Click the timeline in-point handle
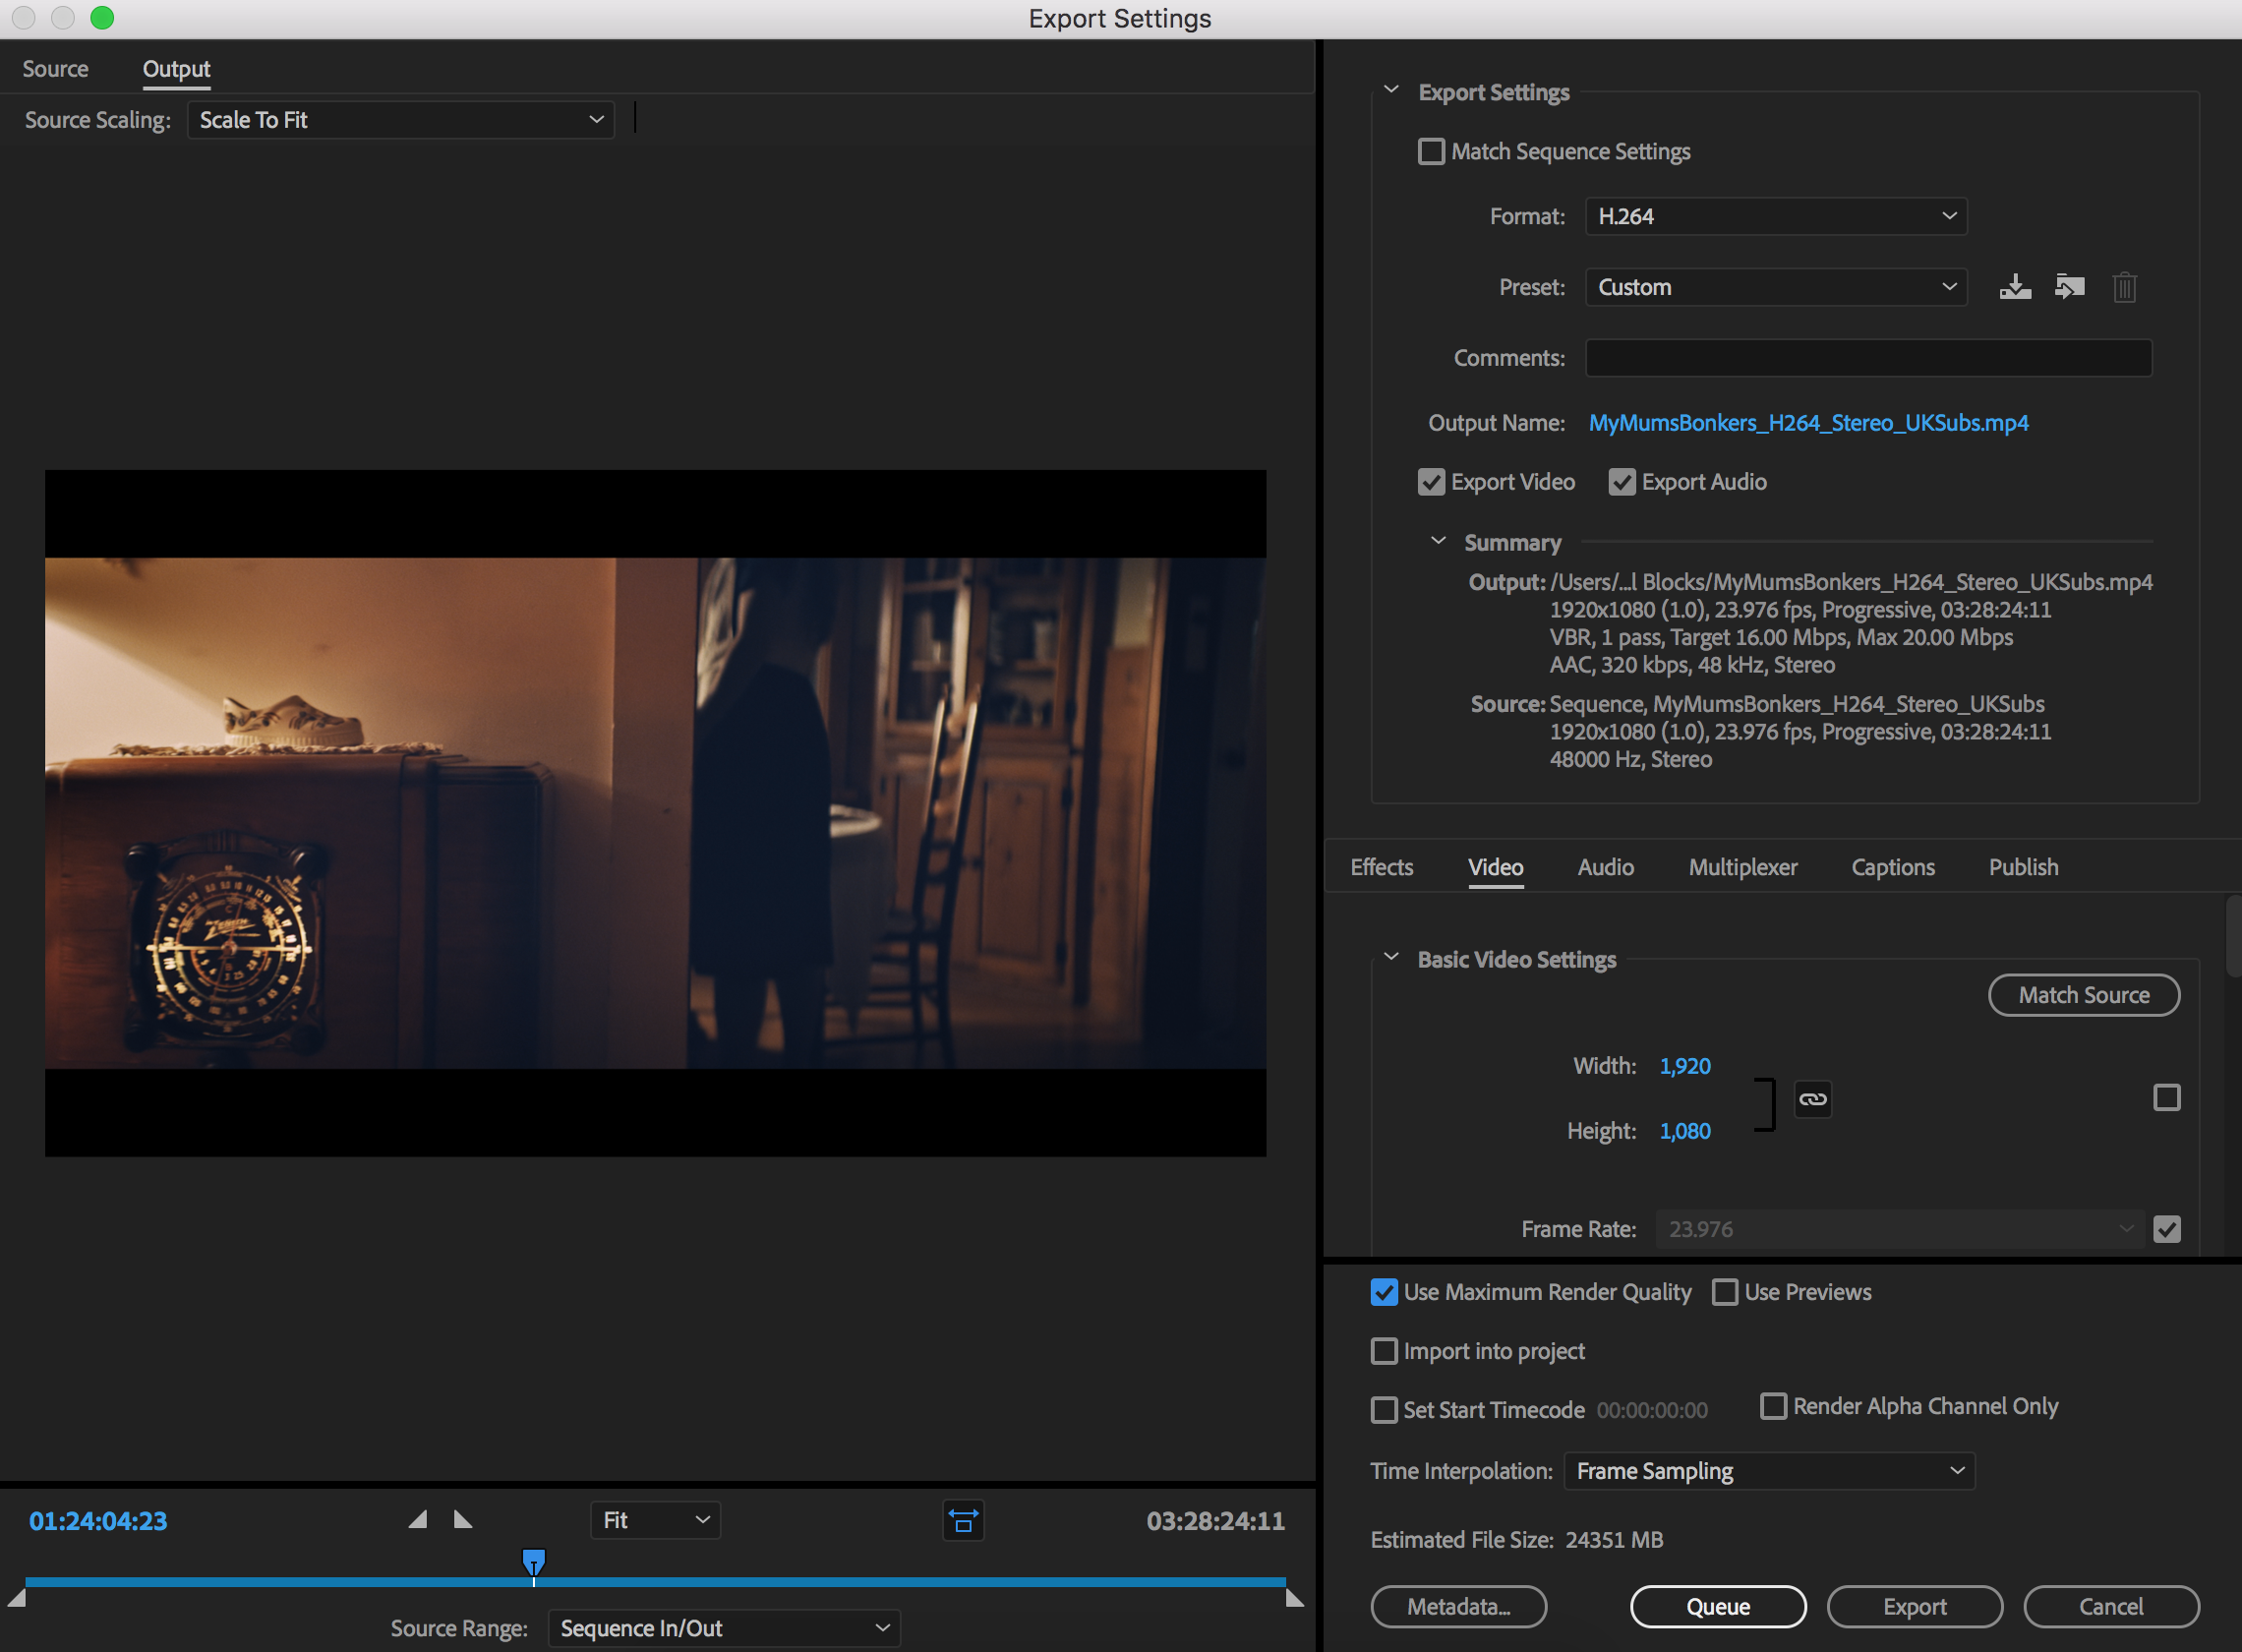Viewport: 2242px width, 1652px height. pos(16,1598)
